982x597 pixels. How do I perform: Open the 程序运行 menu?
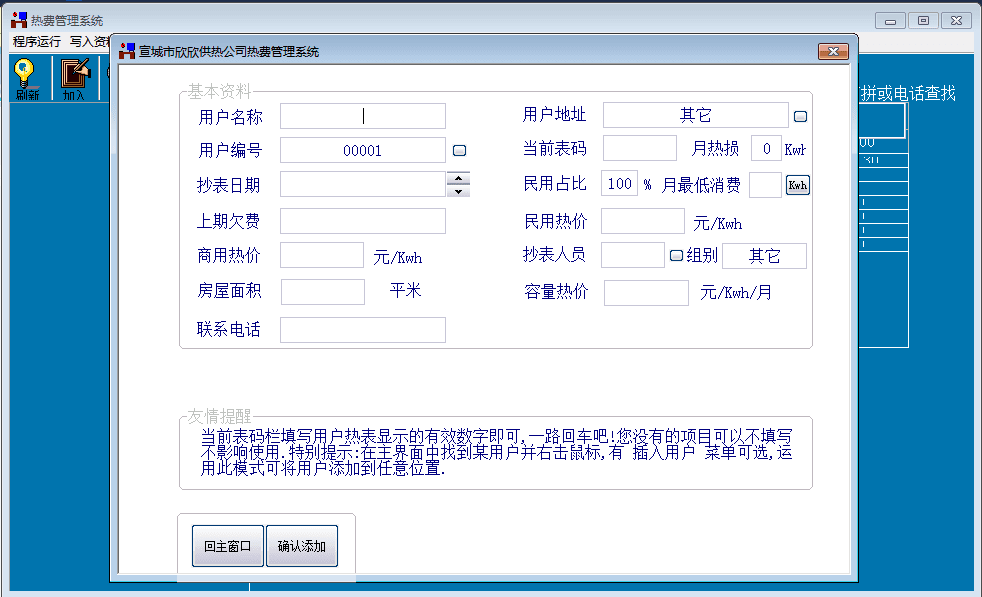click(x=37, y=42)
